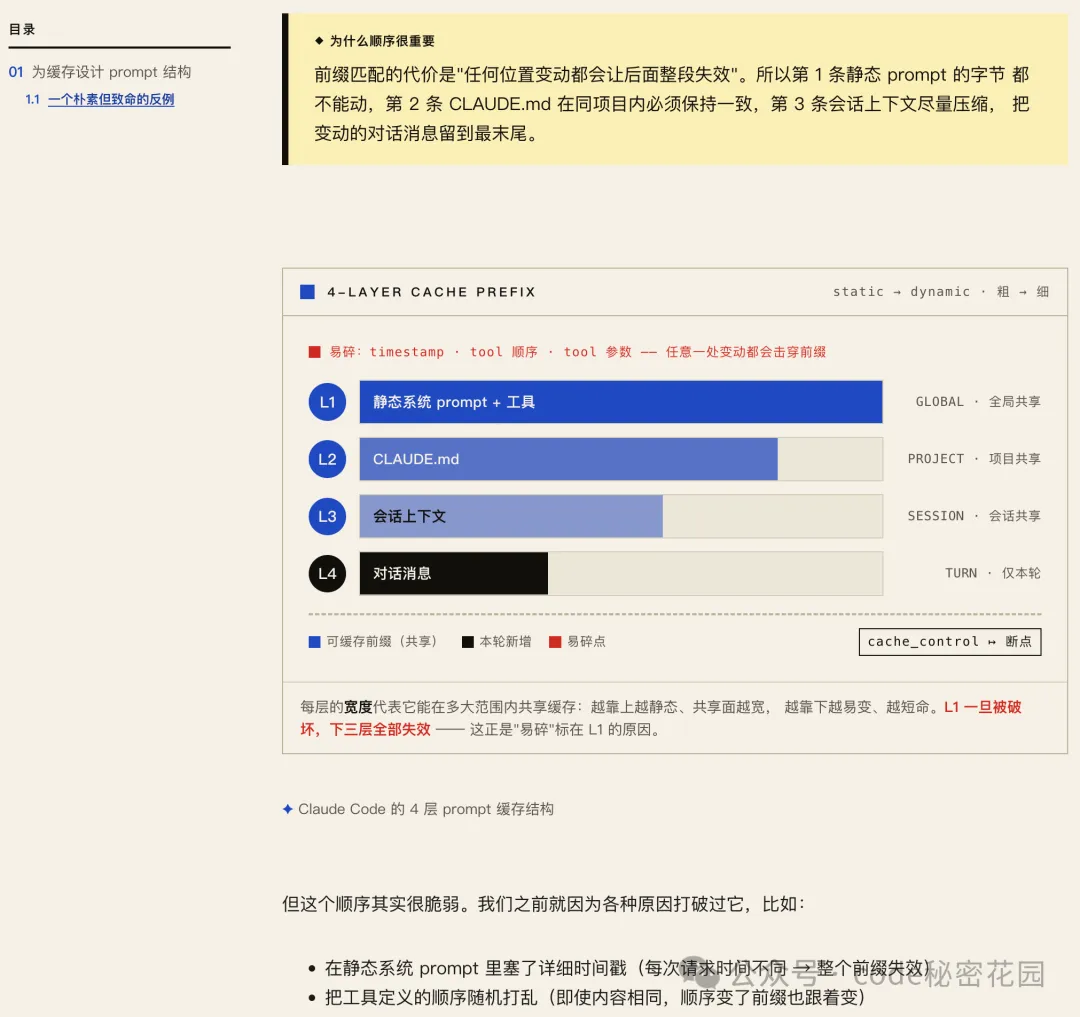The height and width of the screenshot is (1017, 1080).
Task: Click the red text L1 一旦被破坏
Action: [x=661, y=718]
